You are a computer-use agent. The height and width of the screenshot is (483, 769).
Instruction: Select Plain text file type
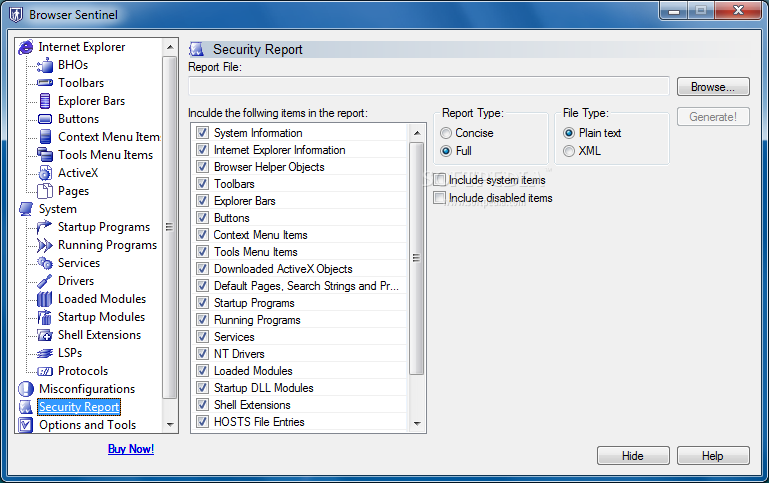tap(569, 133)
